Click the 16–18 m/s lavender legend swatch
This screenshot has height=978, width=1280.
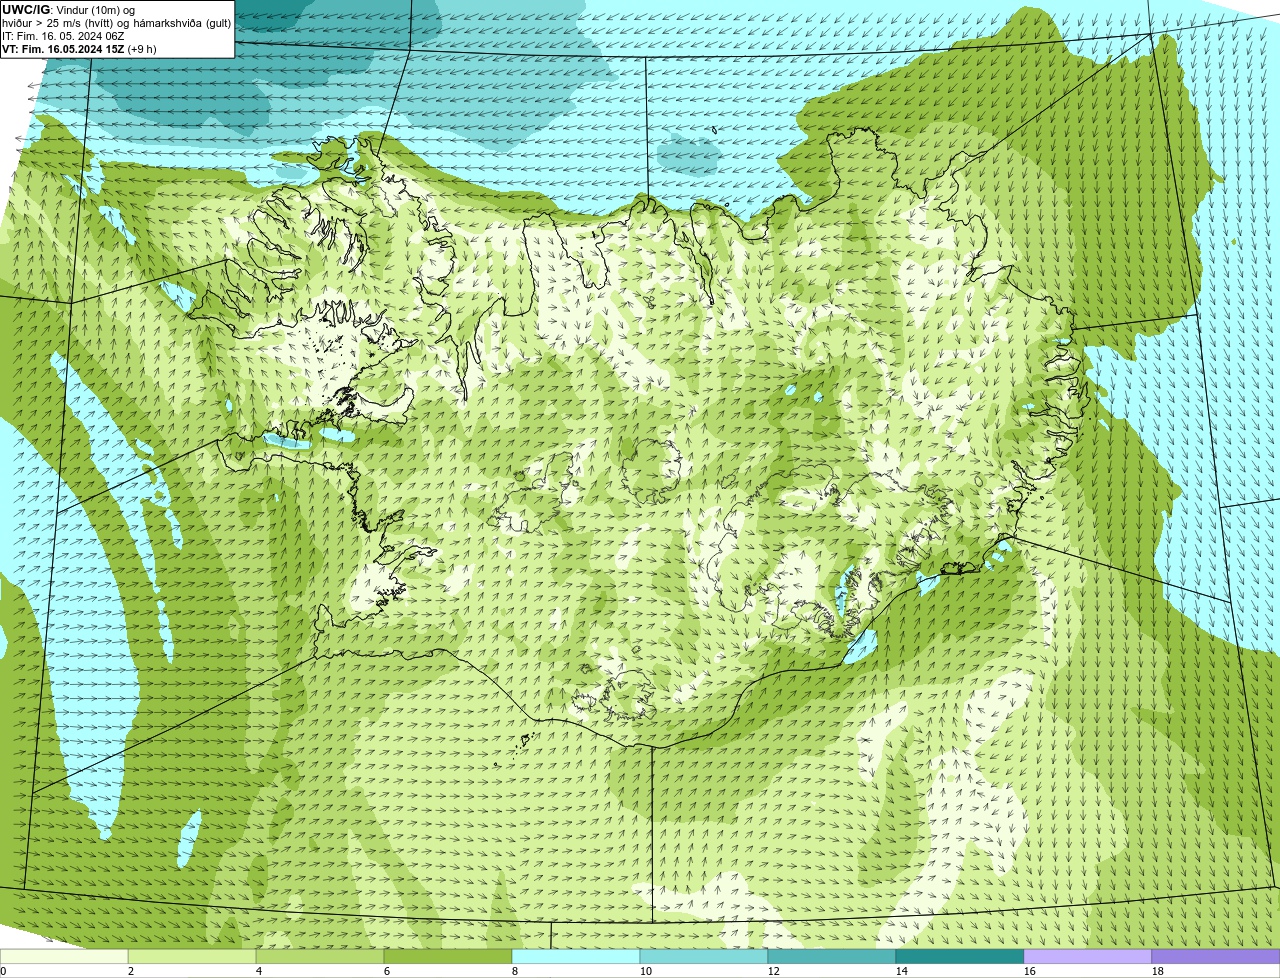click(x=1088, y=956)
